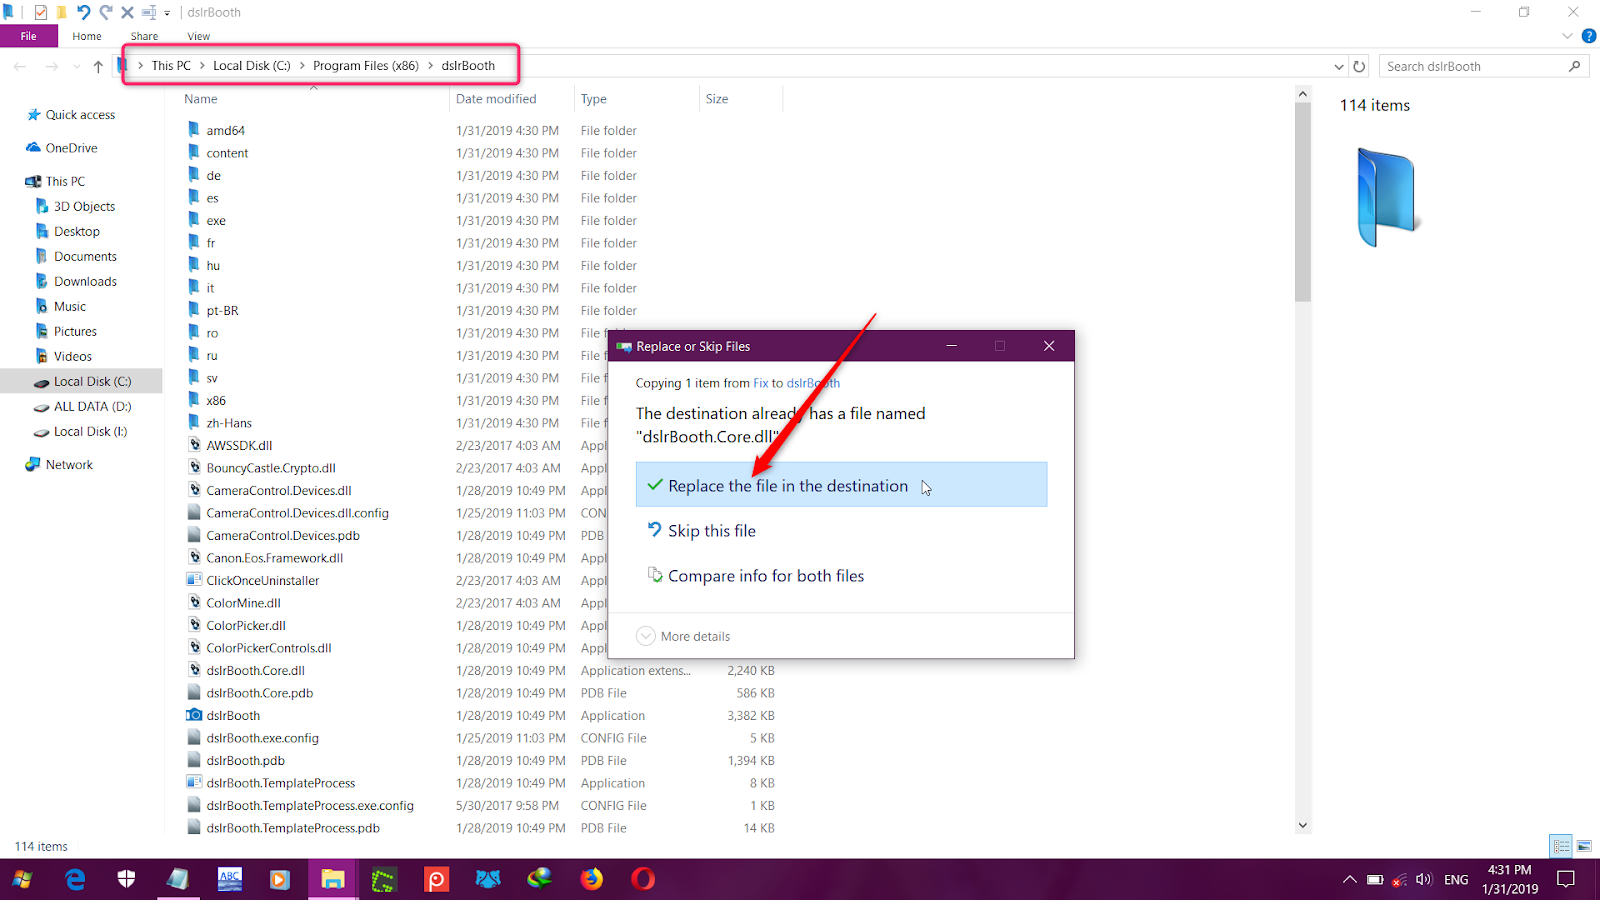
Task: Open the recent locations dropdown beside navigation arrows
Action: (77, 66)
